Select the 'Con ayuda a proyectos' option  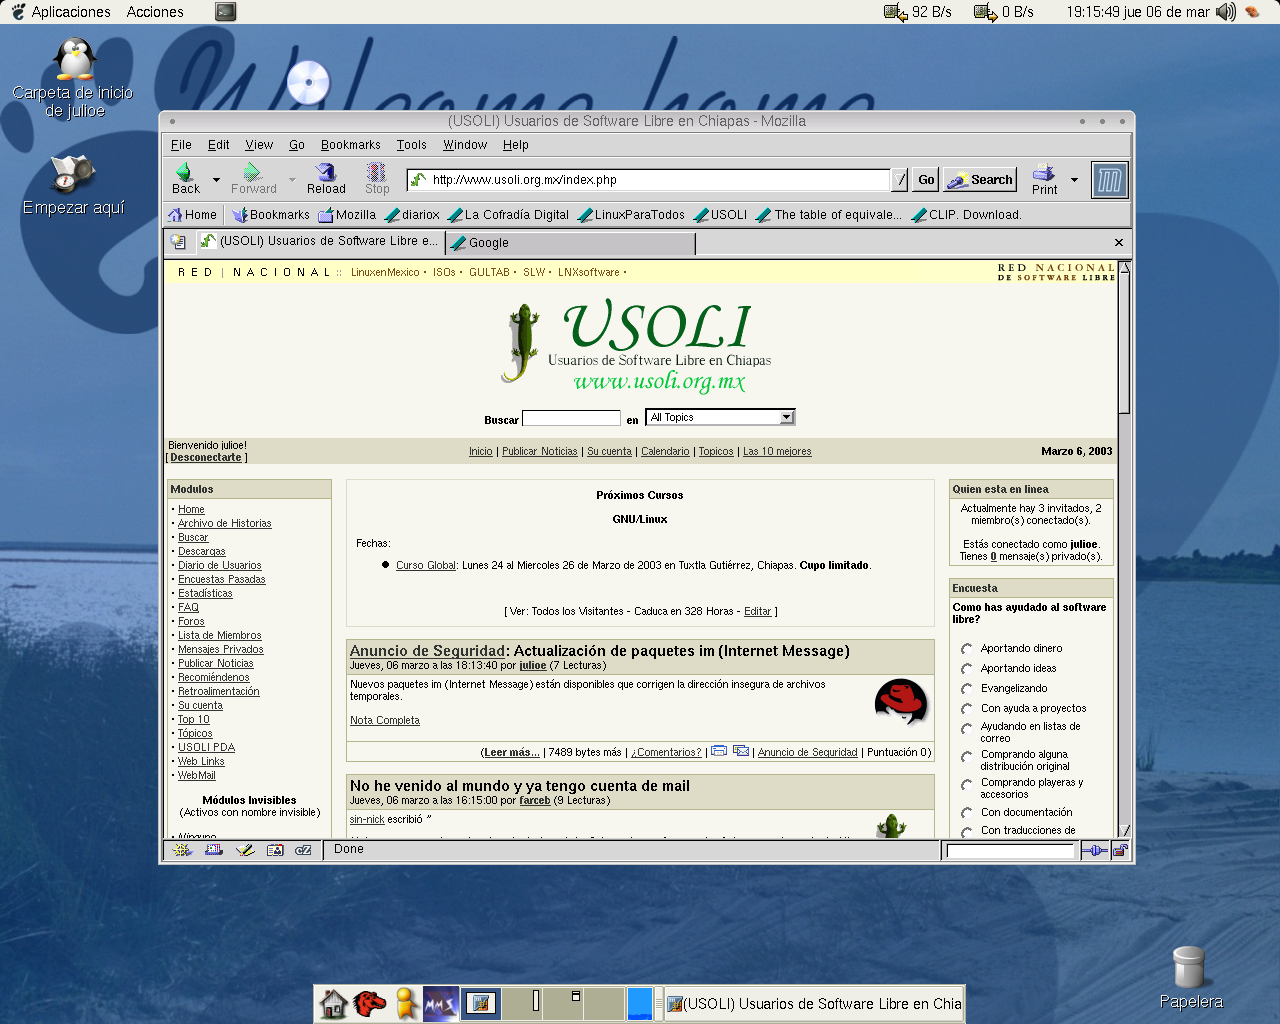pyautogui.click(x=967, y=709)
